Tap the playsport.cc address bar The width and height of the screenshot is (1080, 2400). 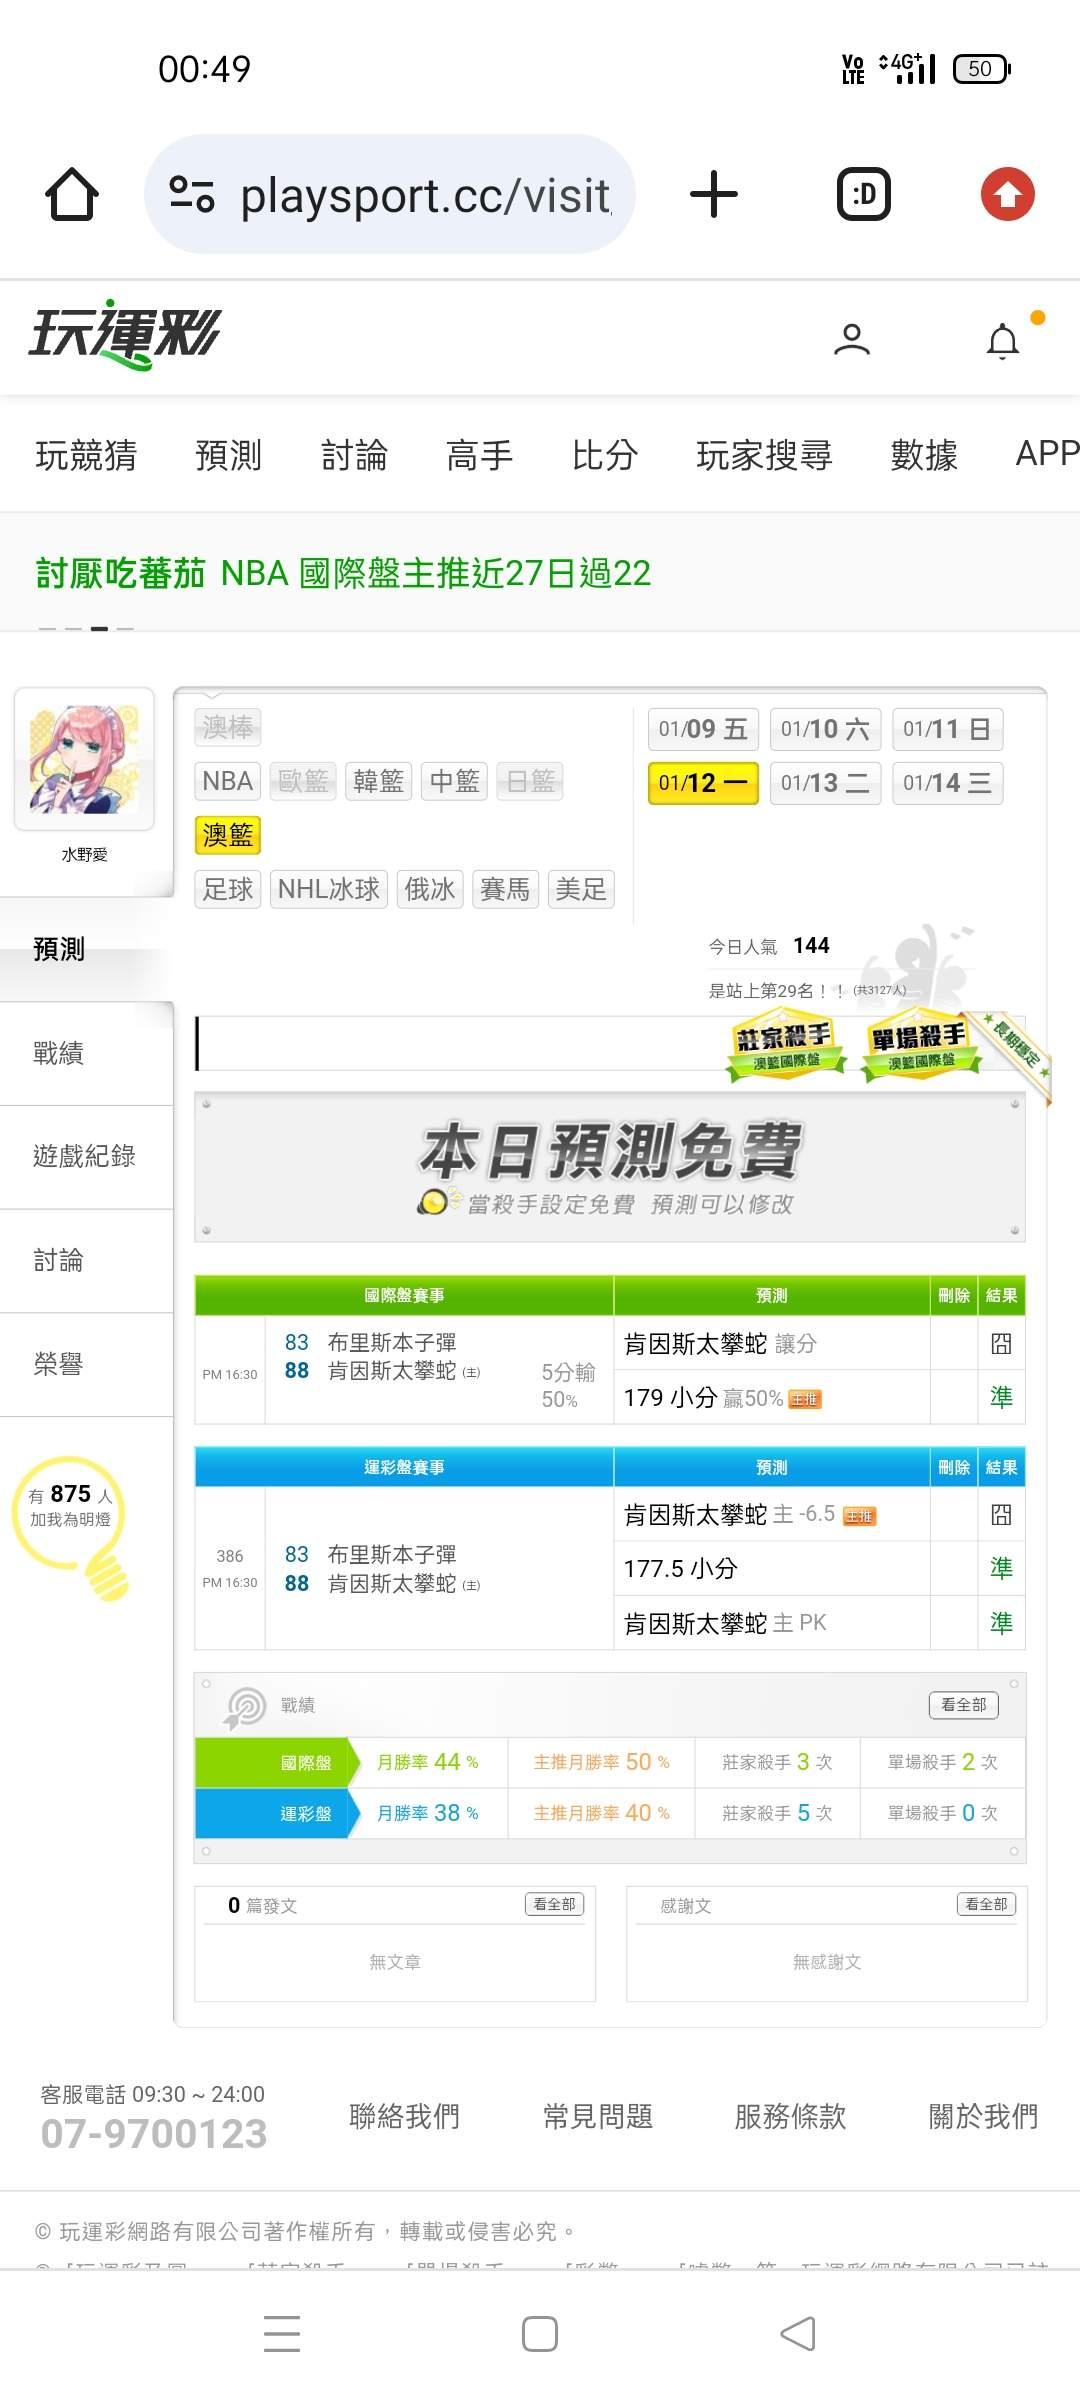click(390, 194)
